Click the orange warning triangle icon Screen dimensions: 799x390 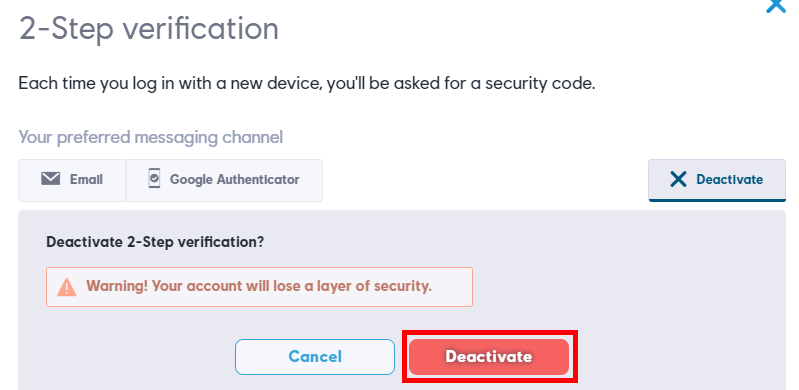[x=67, y=287]
